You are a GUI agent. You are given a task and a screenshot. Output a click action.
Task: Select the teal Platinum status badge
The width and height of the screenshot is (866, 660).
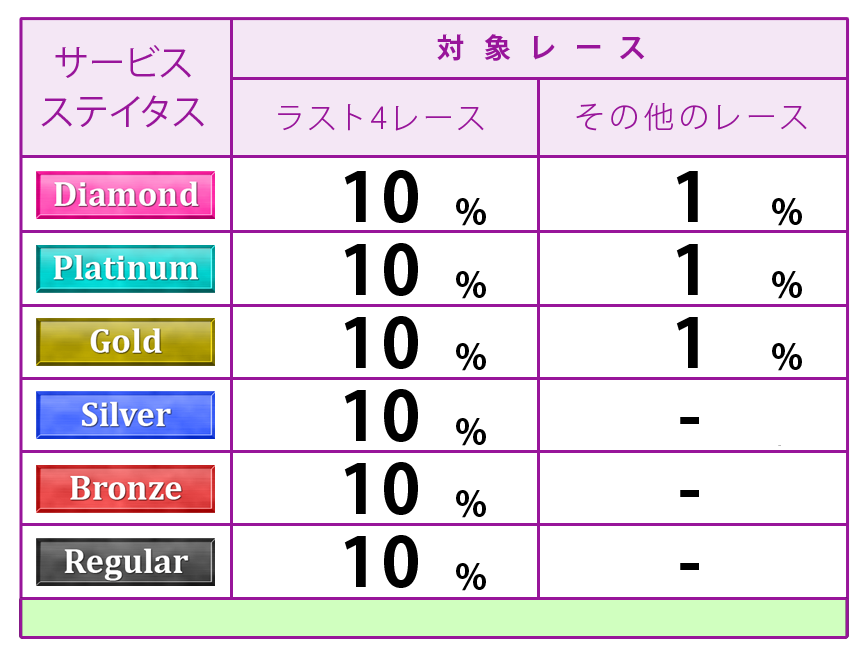125,268
